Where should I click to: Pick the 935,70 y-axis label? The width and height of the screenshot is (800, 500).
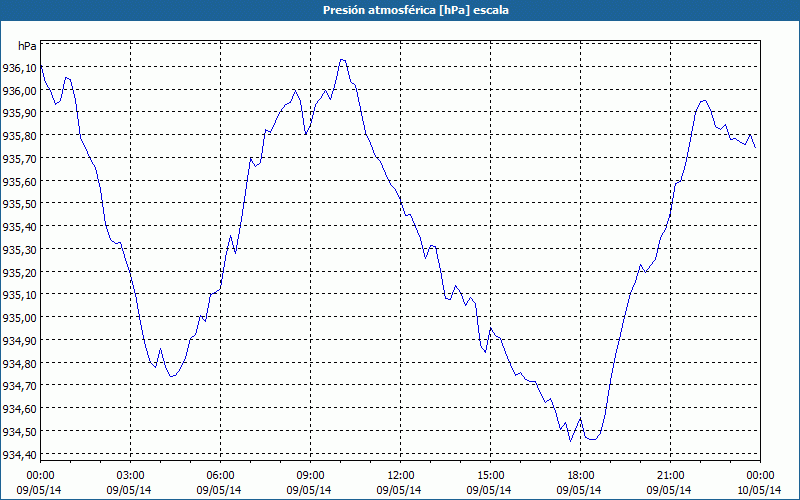click(20, 159)
